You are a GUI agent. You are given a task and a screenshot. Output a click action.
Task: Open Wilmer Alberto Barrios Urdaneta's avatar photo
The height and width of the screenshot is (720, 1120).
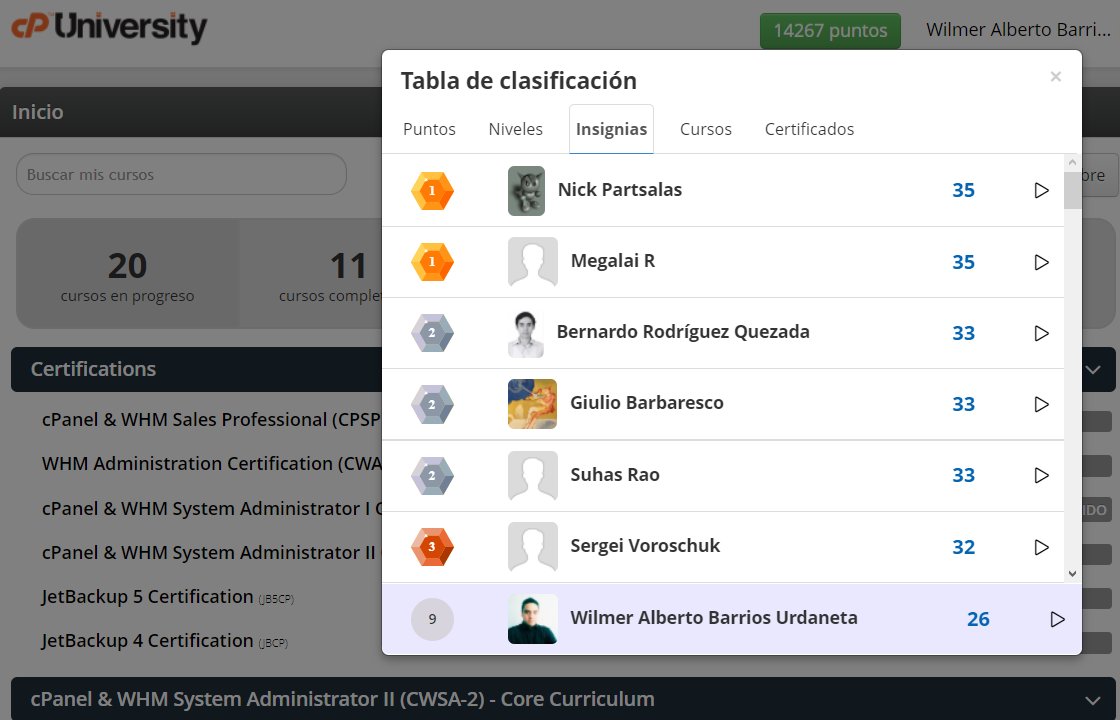[531, 618]
